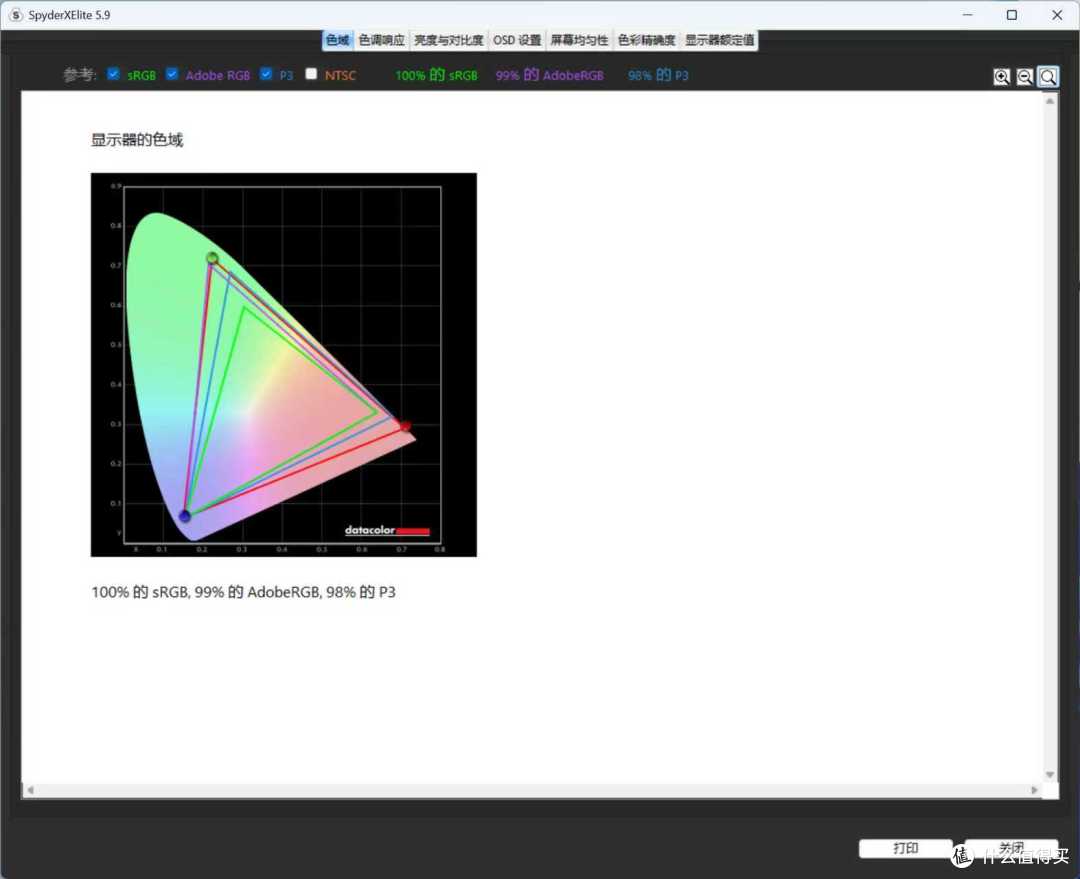
Task: Open the 亮度与对比度 tab
Action: [x=448, y=40]
